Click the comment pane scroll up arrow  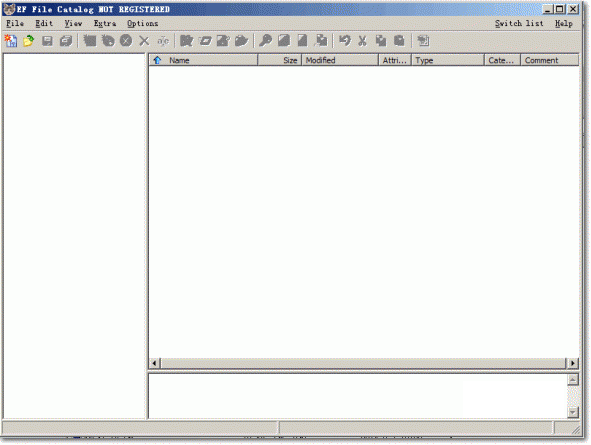tap(573, 379)
